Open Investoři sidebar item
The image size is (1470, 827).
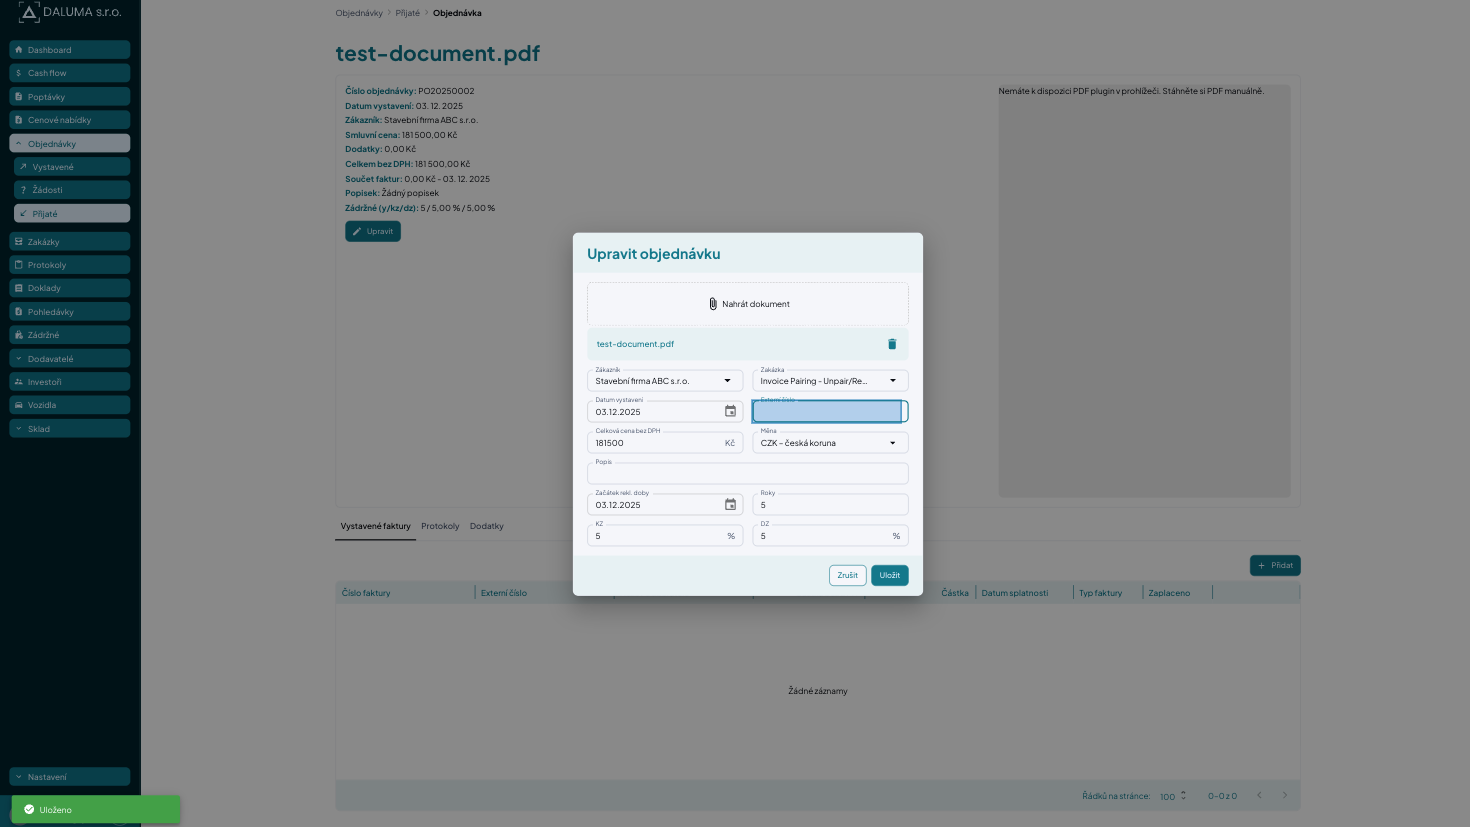[70, 382]
